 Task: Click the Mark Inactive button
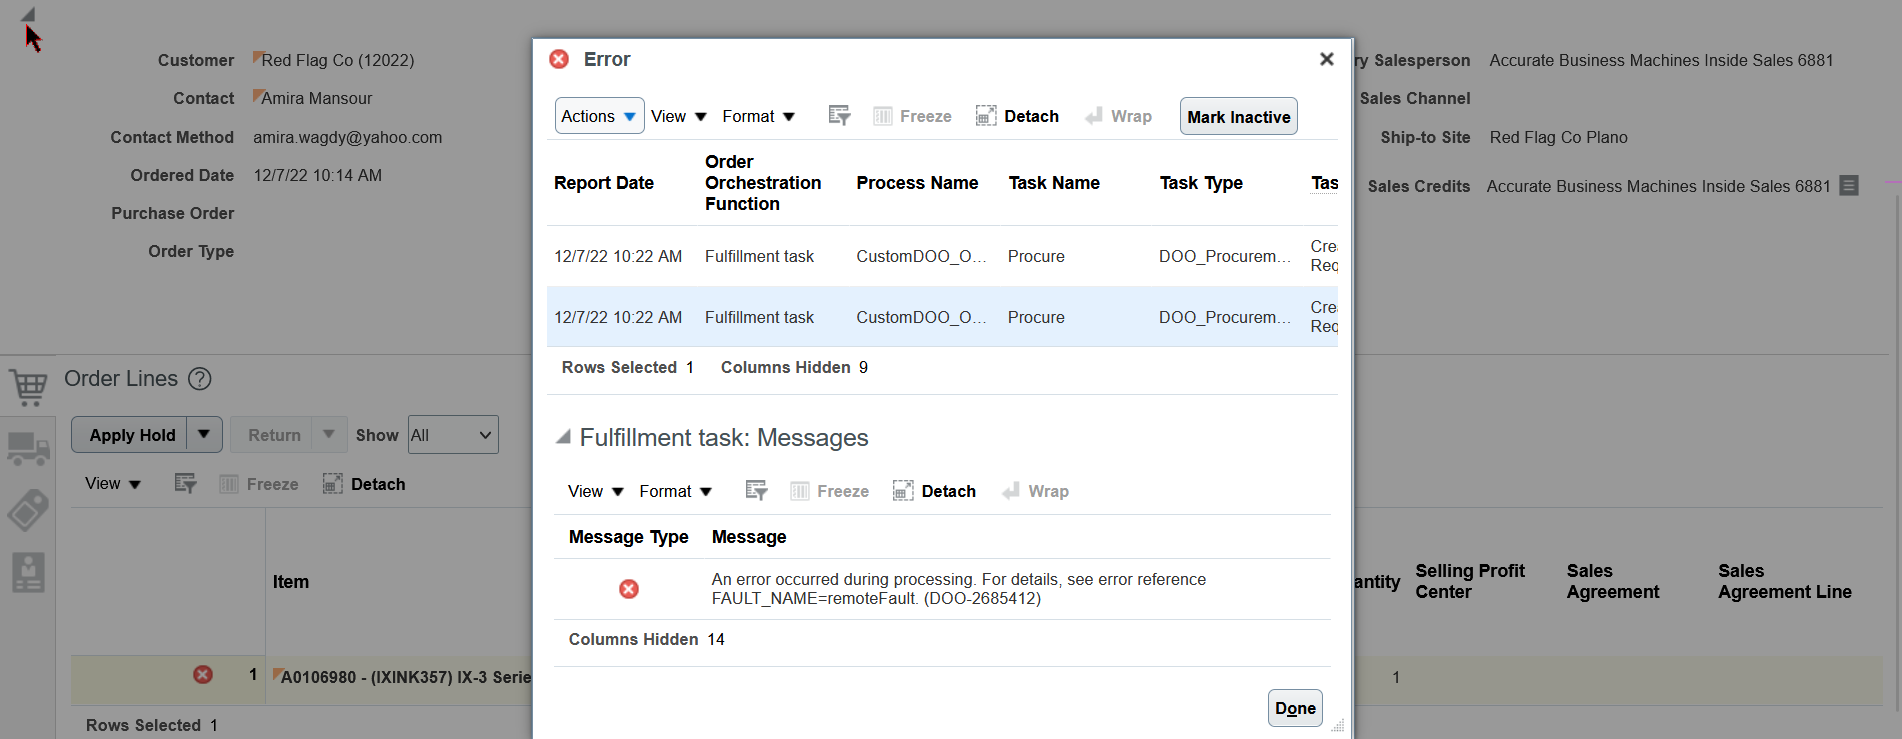pyautogui.click(x=1239, y=116)
